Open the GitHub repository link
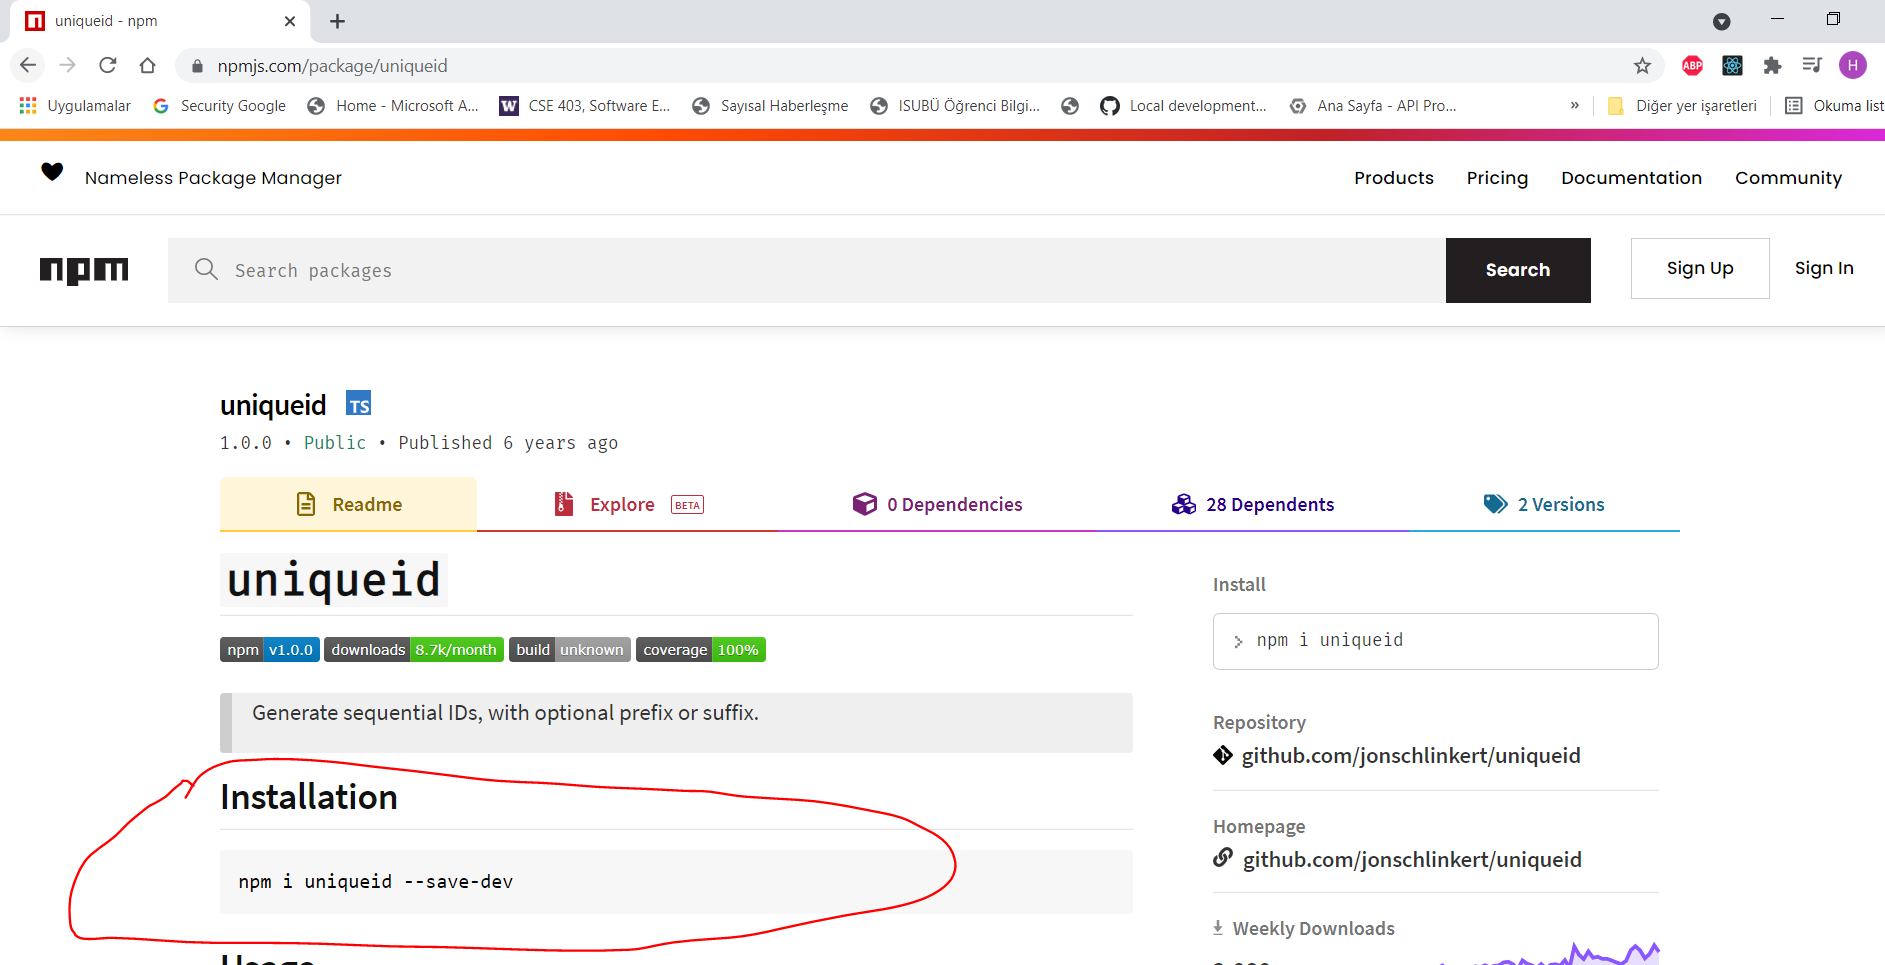 point(1410,756)
